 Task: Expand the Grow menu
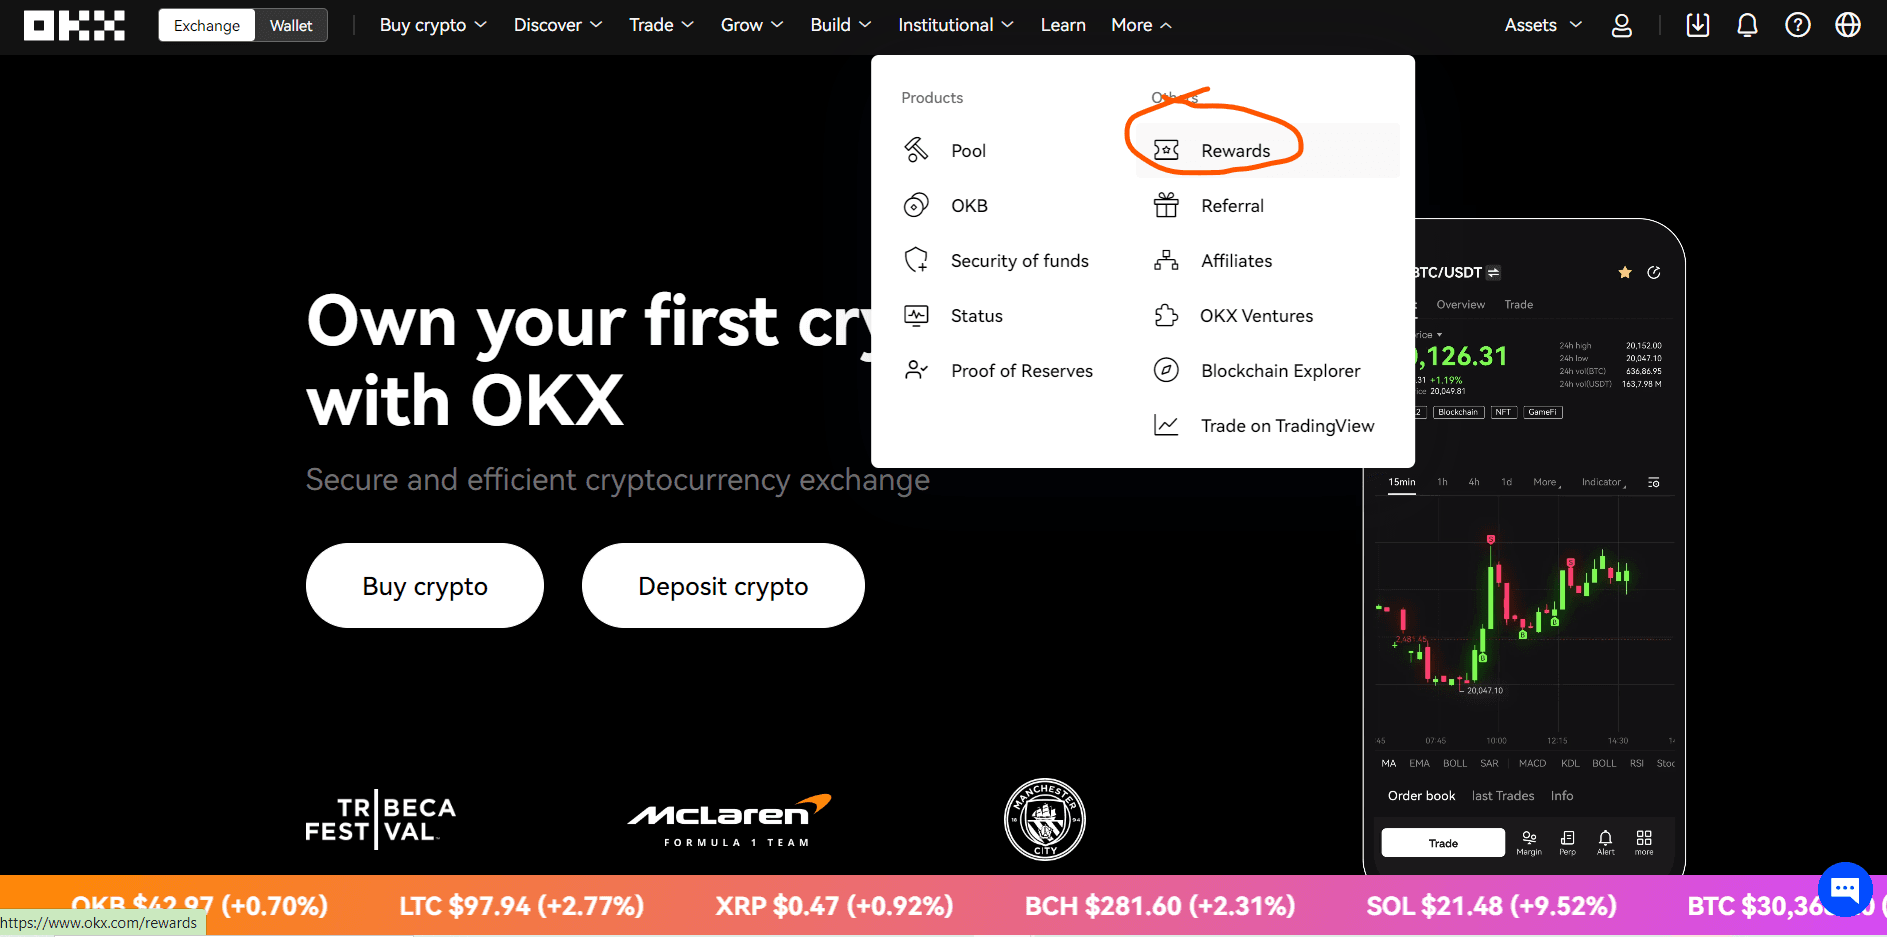(752, 25)
